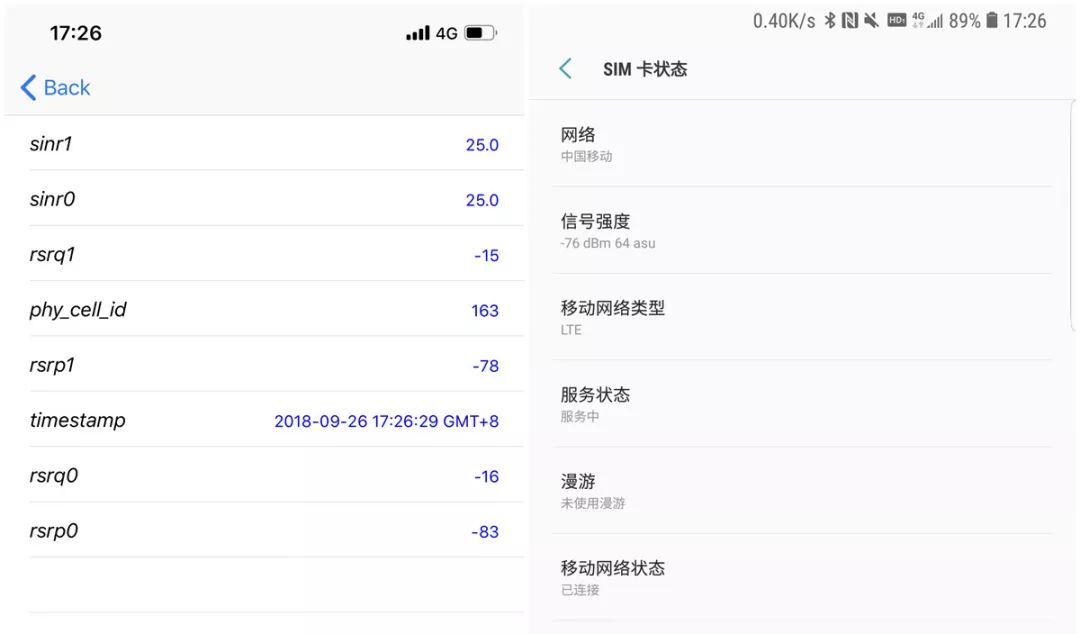Select the phy_cell_id value 163

tap(485, 310)
